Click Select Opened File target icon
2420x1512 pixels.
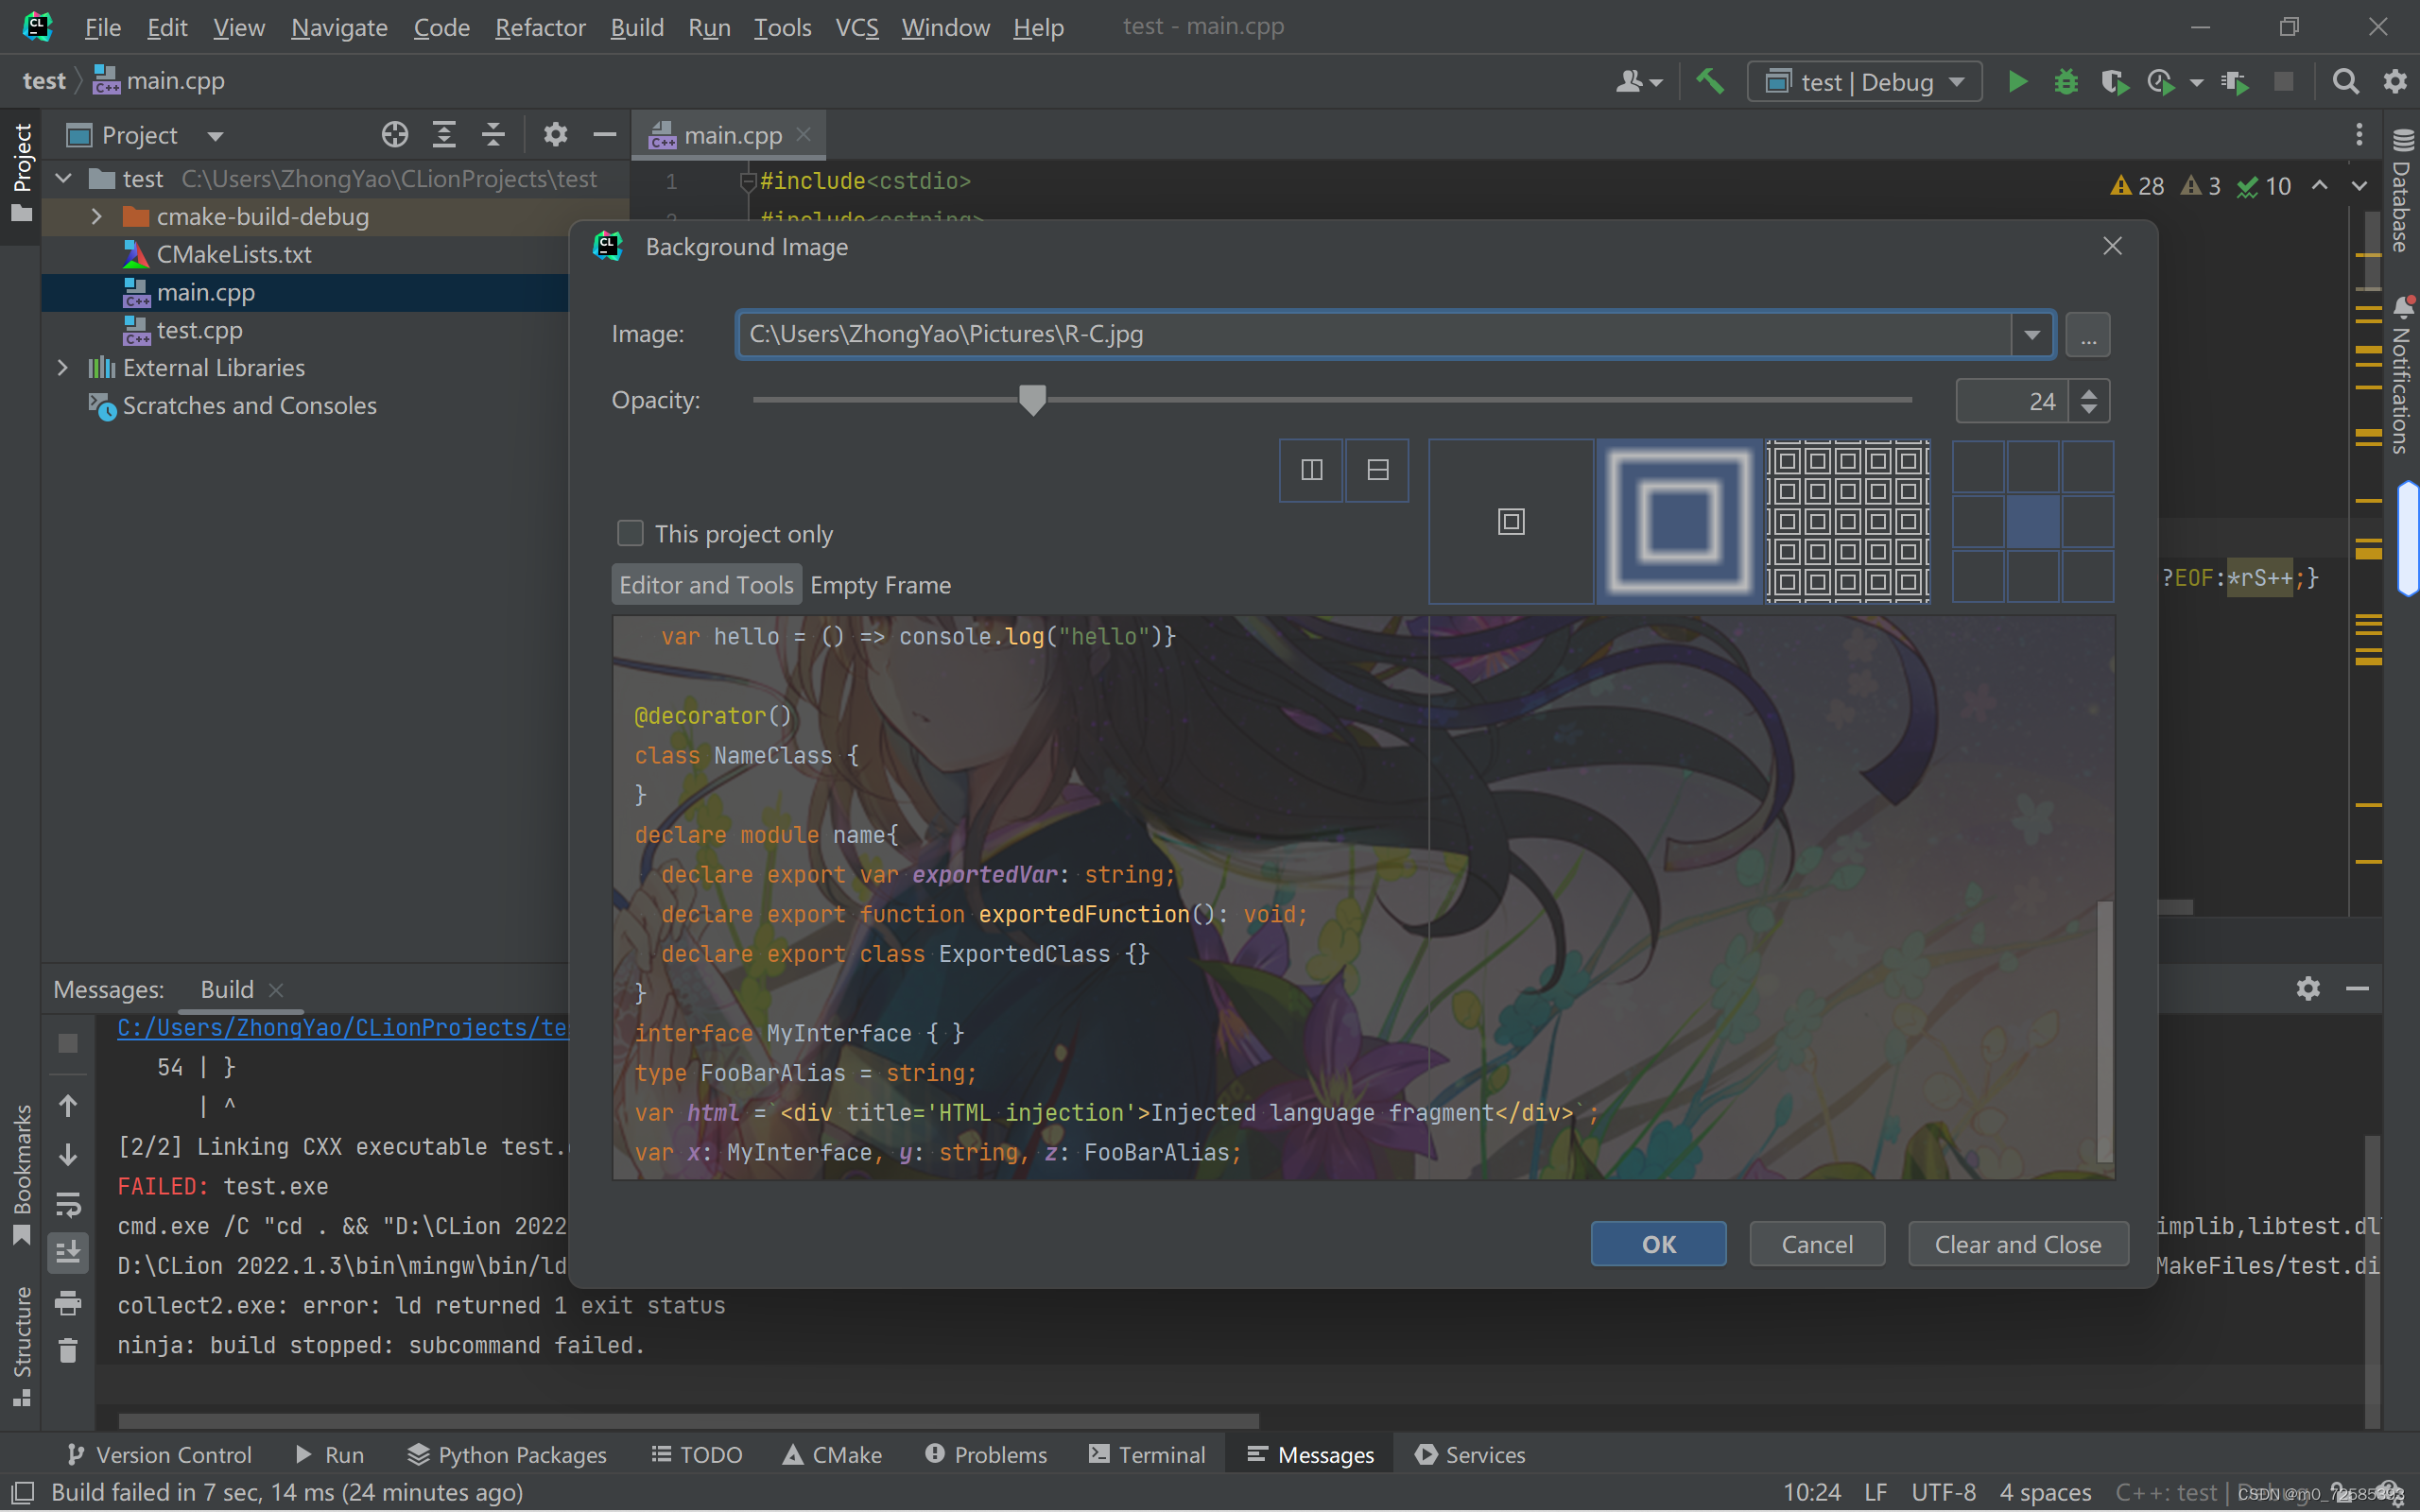[394, 135]
